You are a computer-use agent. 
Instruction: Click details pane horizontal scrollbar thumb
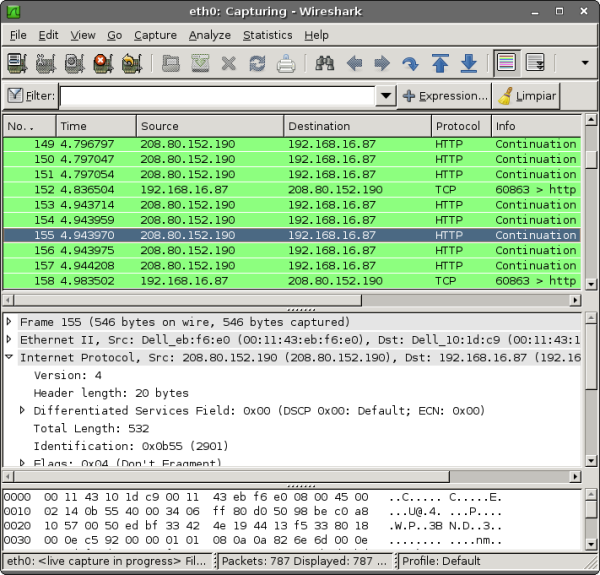[x=232, y=476]
